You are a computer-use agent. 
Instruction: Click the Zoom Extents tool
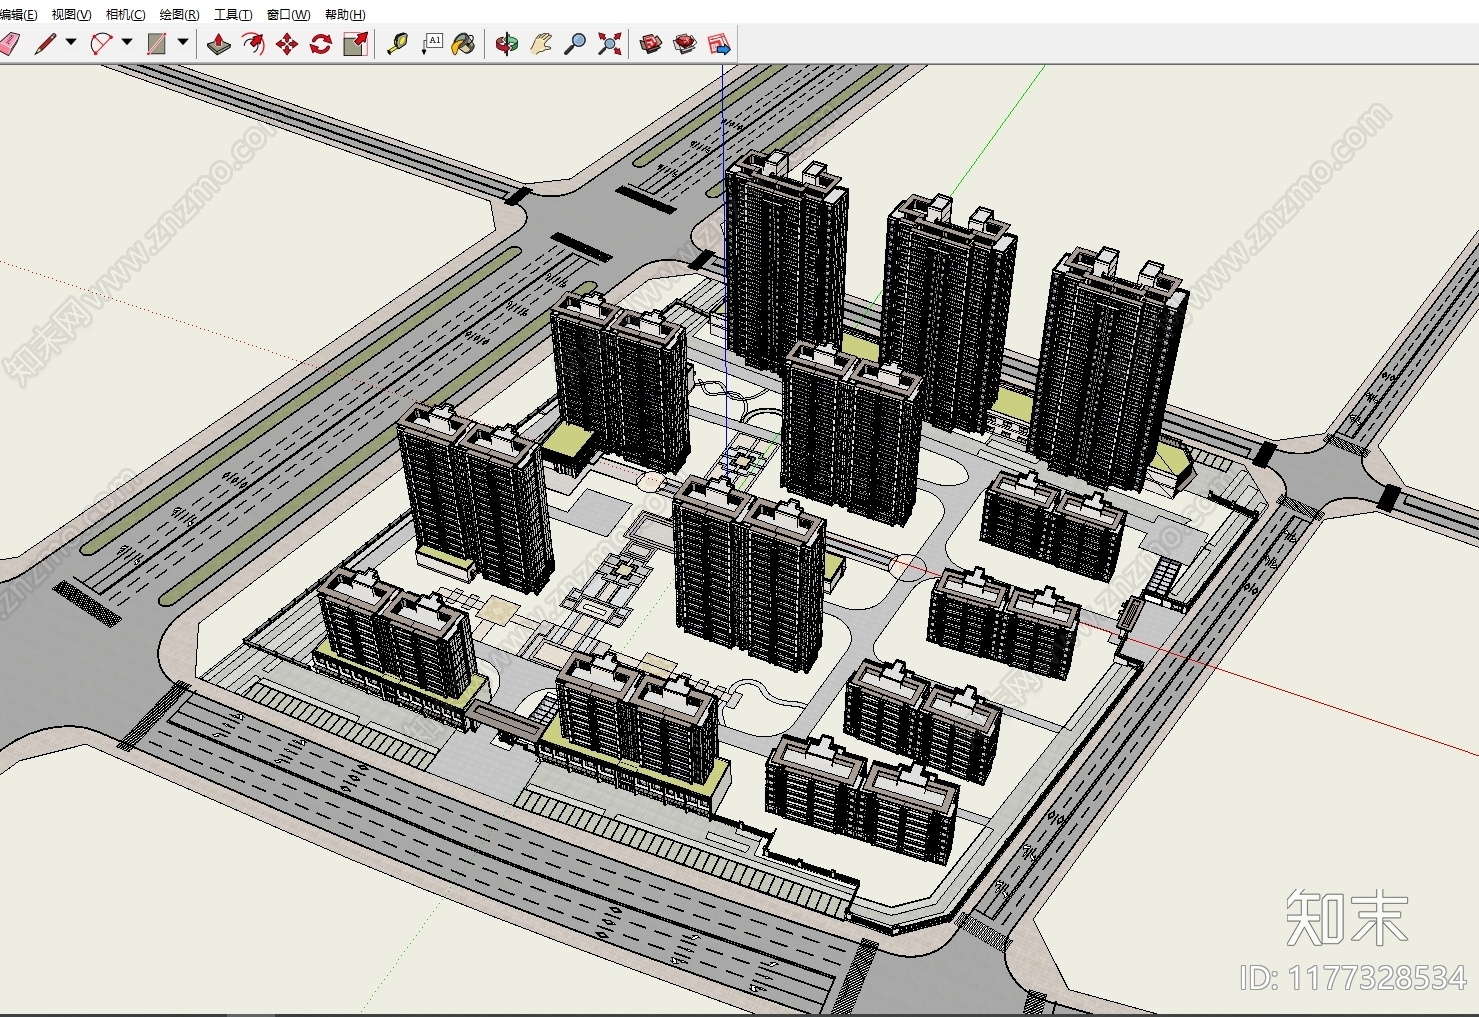[609, 44]
